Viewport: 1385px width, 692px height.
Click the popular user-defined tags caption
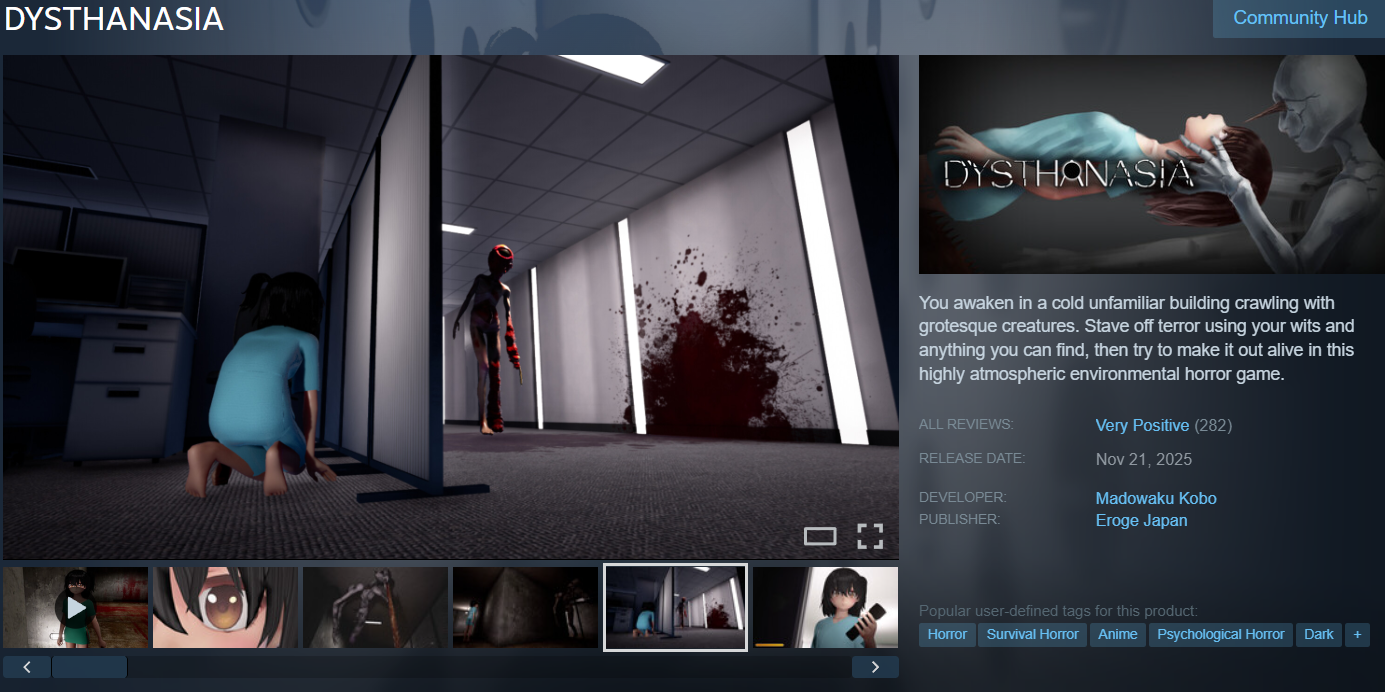click(x=1058, y=610)
